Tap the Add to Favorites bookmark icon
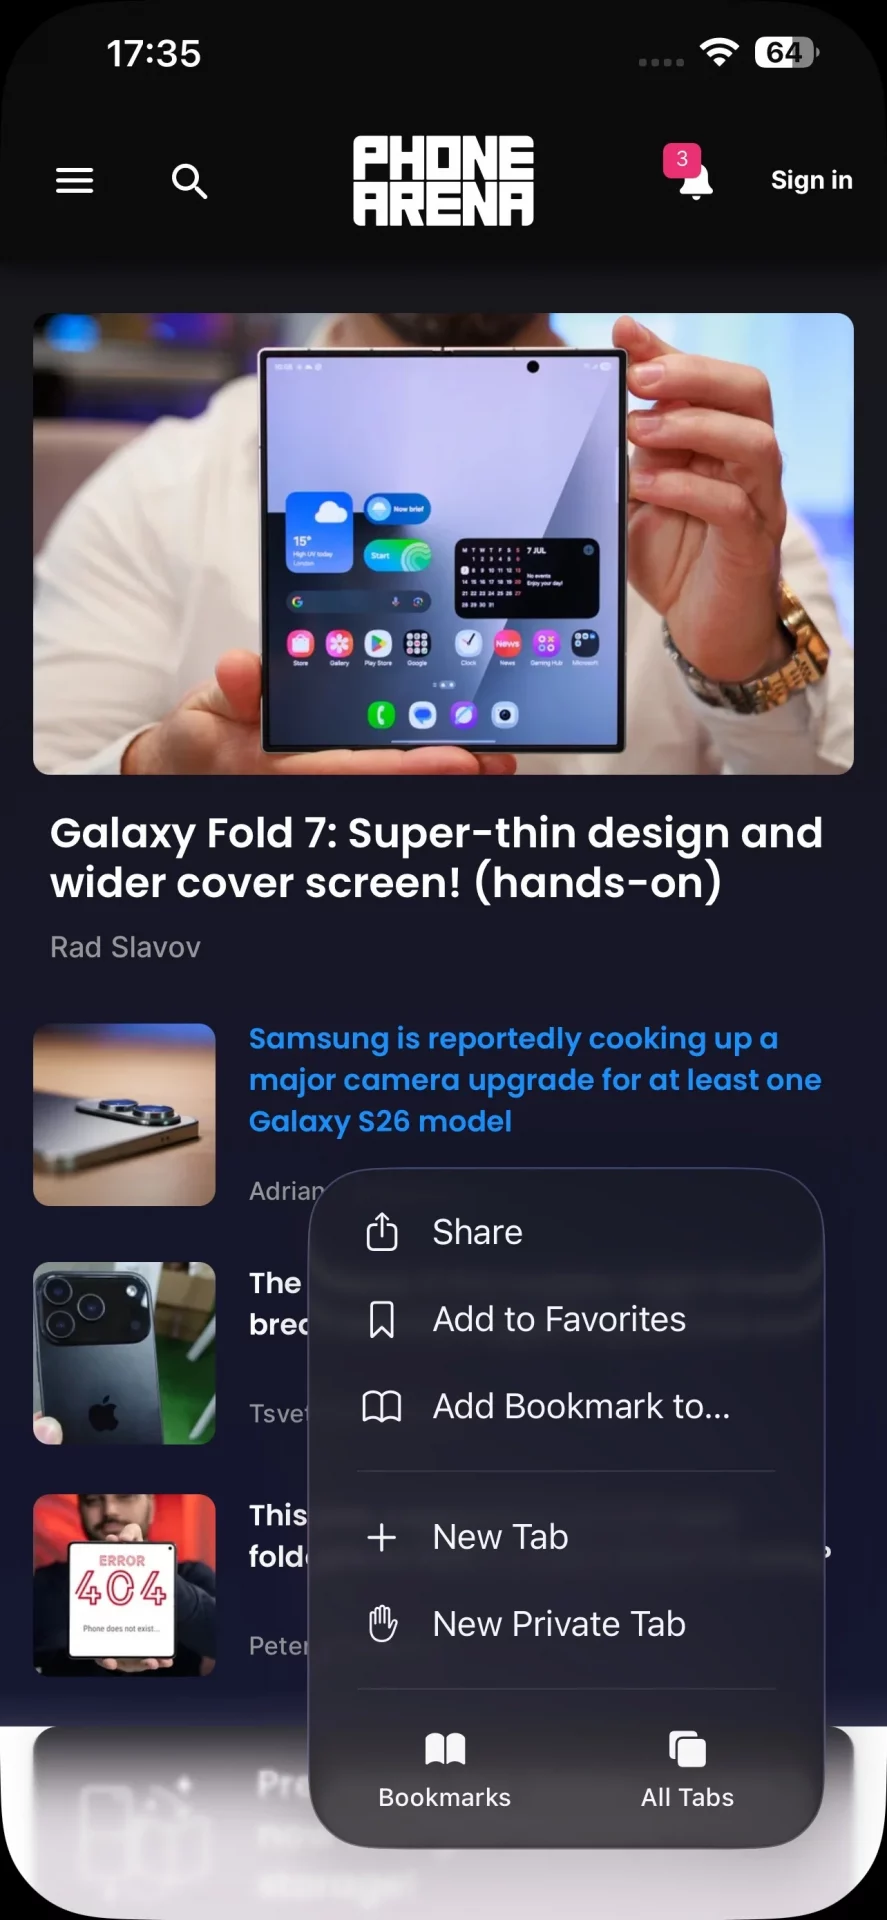This screenshot has width=887, height=1920. 382,1319
